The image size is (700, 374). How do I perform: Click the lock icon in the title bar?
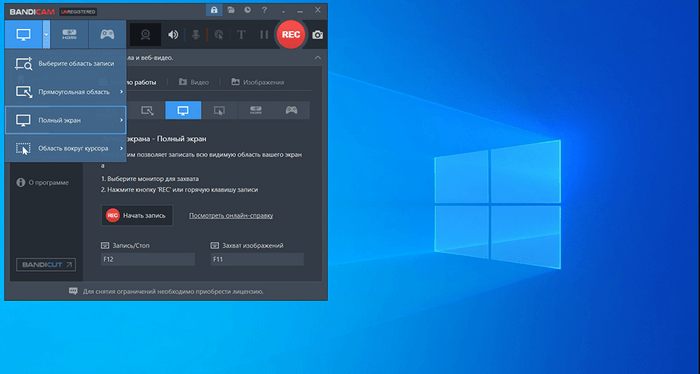pos(214,10)
